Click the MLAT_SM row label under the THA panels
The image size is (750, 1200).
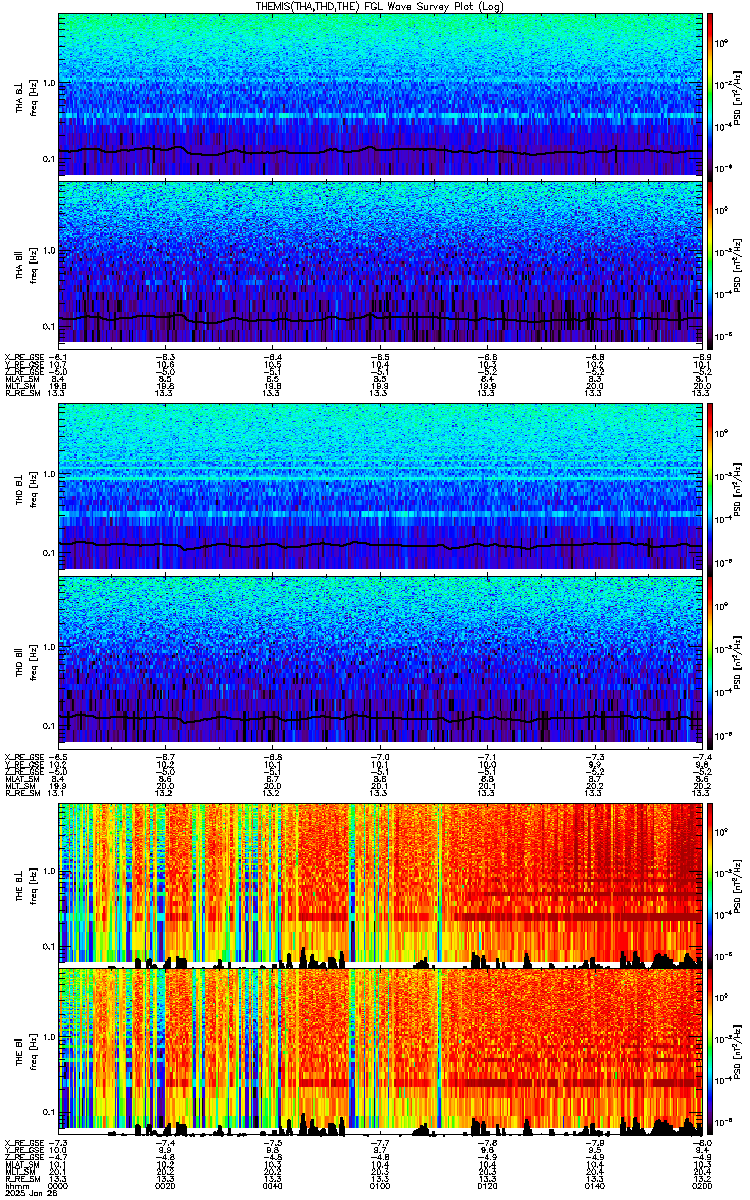tap(22, 380)
